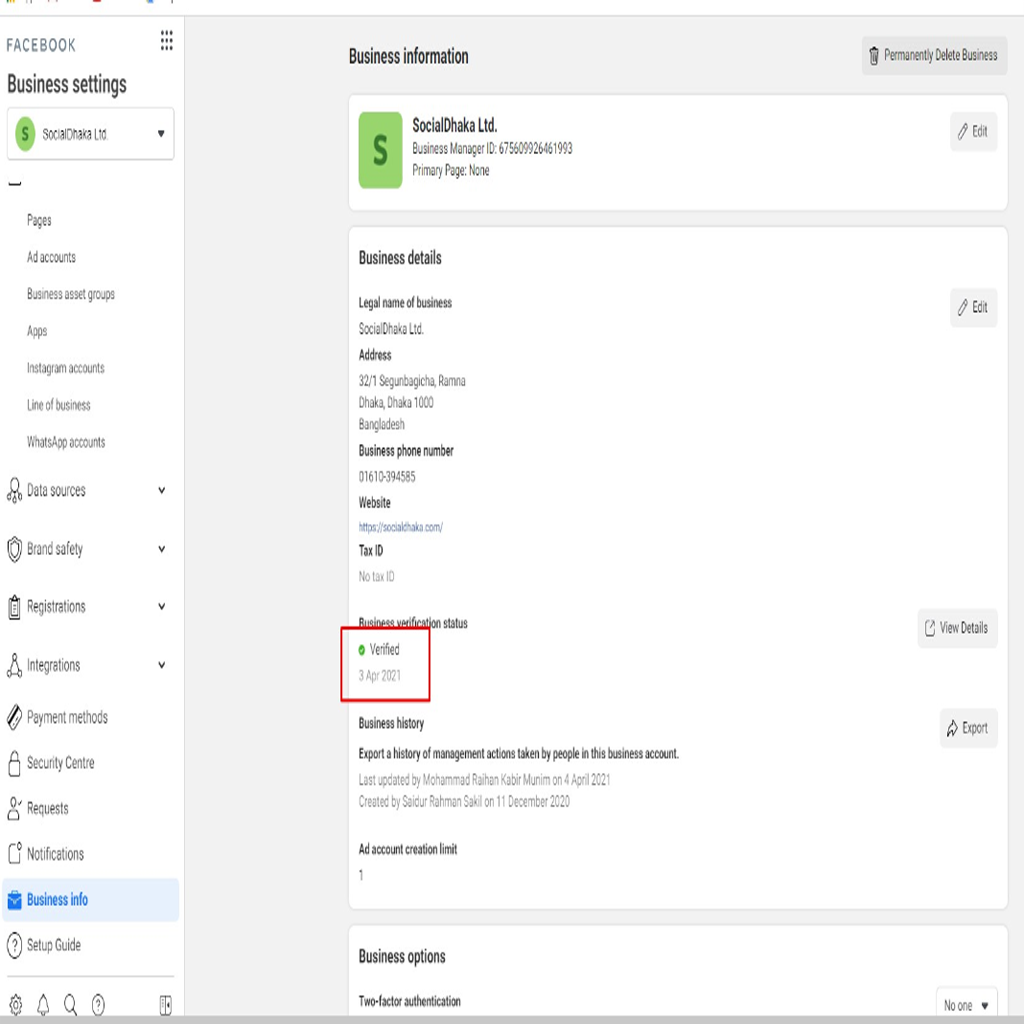The width and height of the screenshot is (1024, 1024).
Task: Click the trash icon on delete button
Action: pos(874,56)
